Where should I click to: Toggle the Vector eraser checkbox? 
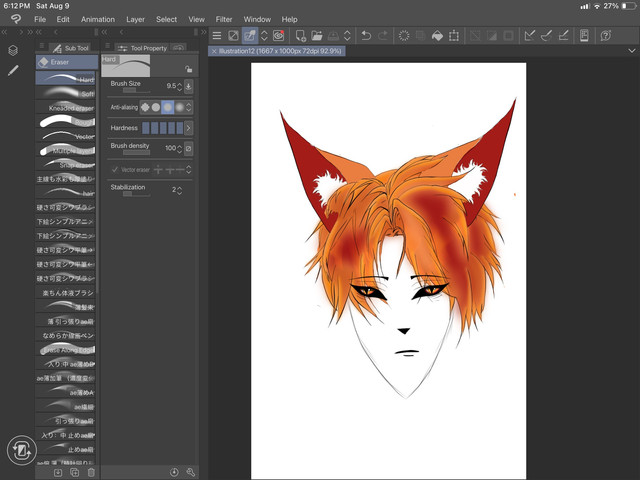coord(115,170)
